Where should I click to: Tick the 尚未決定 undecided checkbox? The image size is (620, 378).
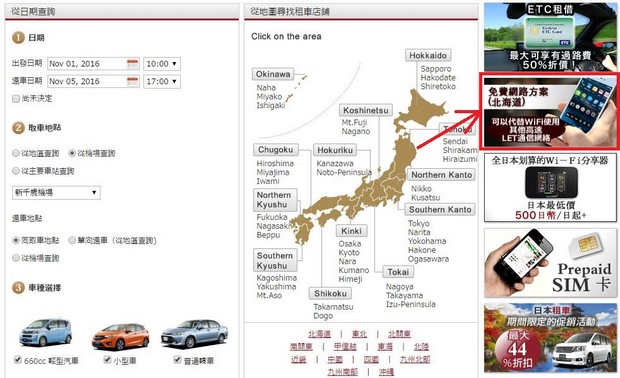(x=16, y=98)
